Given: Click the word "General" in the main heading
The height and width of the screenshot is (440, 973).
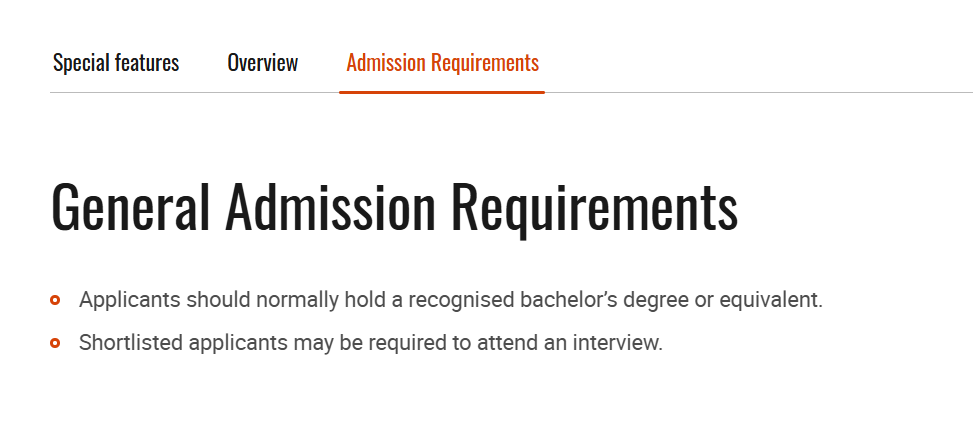Looking at the screenshot, I should click(x=130, y=208).
